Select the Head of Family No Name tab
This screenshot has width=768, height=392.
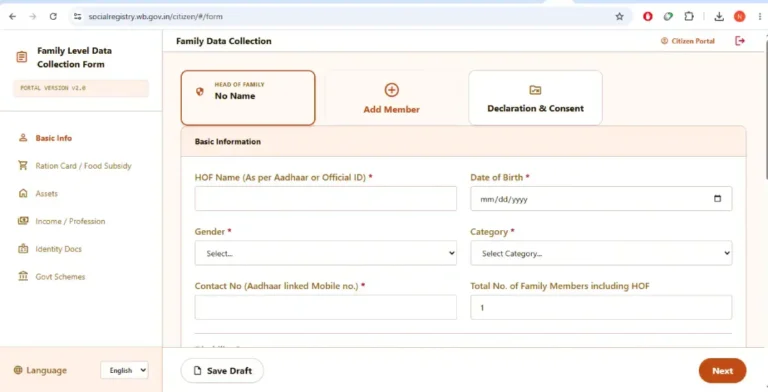click(x=248, y=98)
